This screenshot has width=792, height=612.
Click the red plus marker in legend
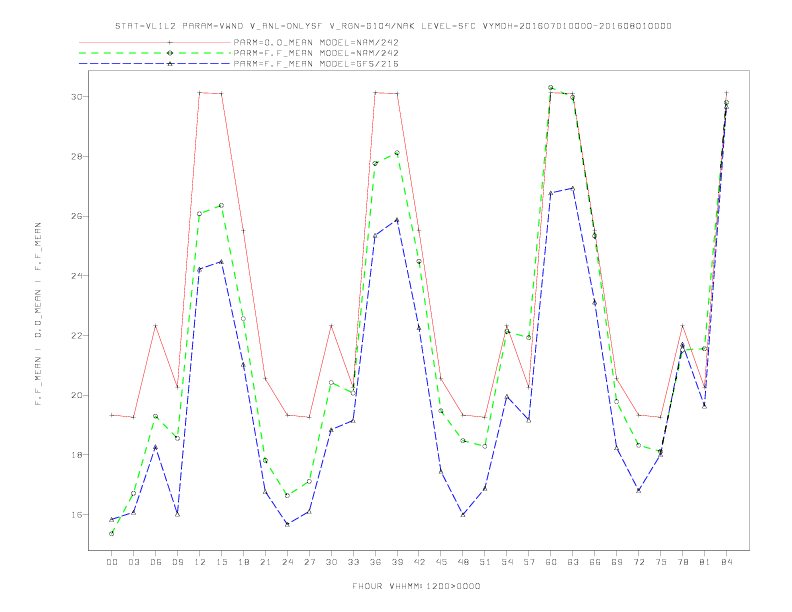click(x=170, y=42)
